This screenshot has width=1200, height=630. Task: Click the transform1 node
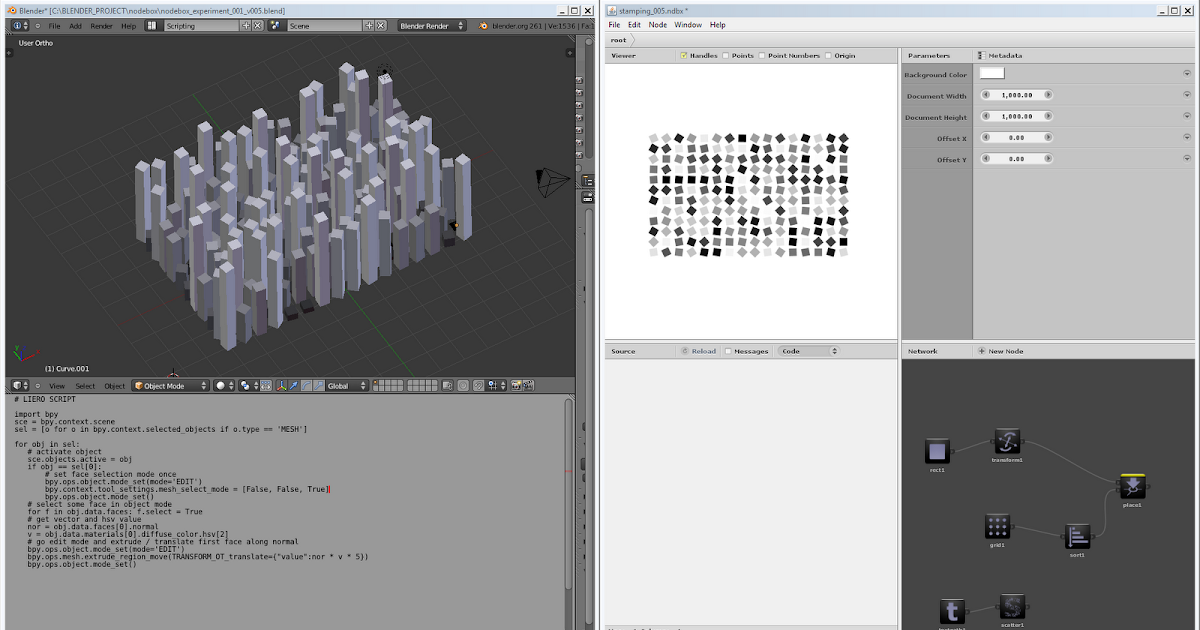point(1006,440)
